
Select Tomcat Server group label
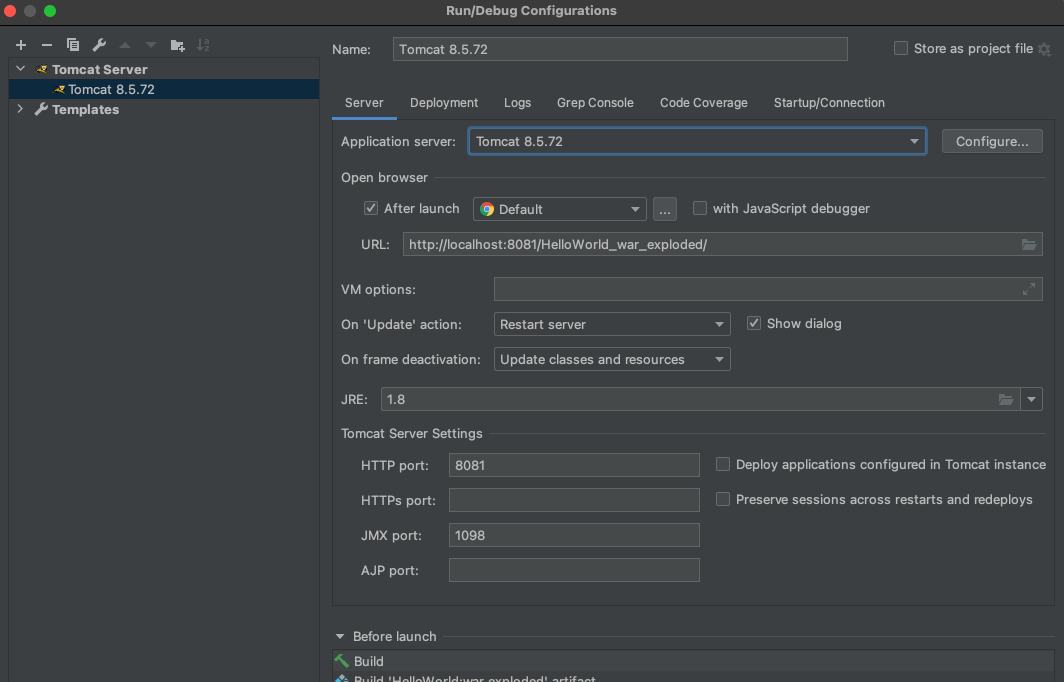pos(99,69)
